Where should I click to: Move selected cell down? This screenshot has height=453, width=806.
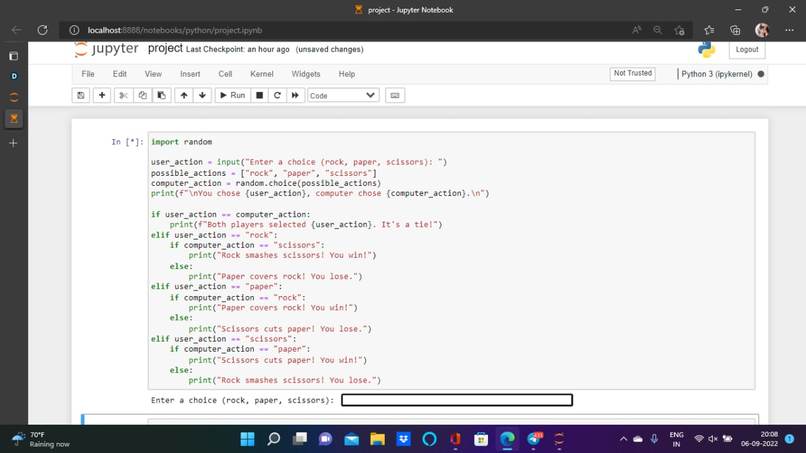pos(203,95)
